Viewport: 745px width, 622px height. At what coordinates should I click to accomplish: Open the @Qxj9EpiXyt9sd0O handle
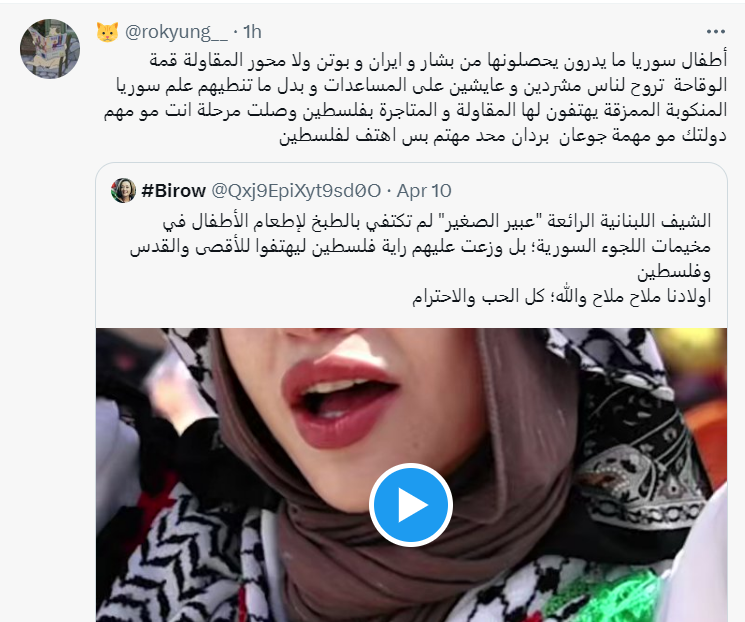[296, 191]
